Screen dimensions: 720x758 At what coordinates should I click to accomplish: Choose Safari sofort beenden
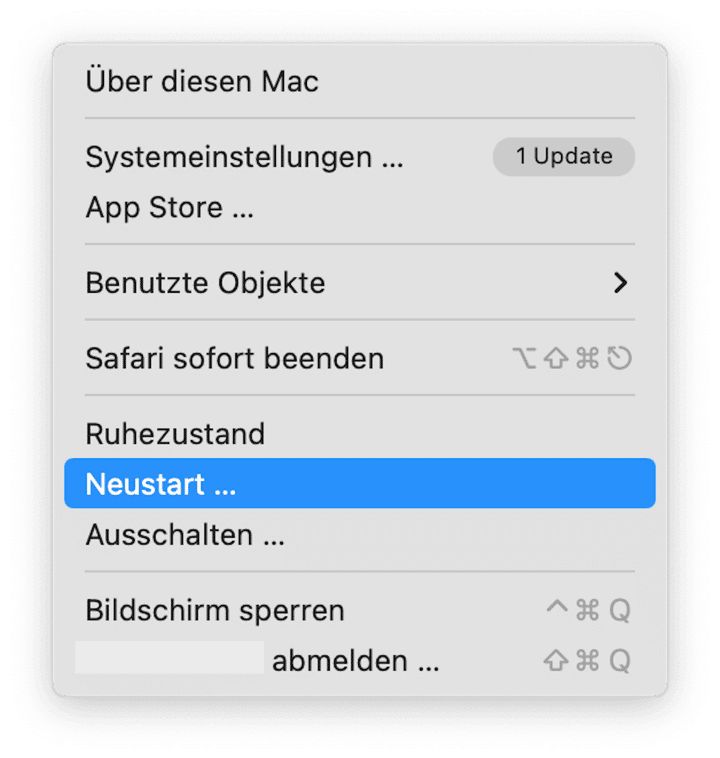(360, 358)
